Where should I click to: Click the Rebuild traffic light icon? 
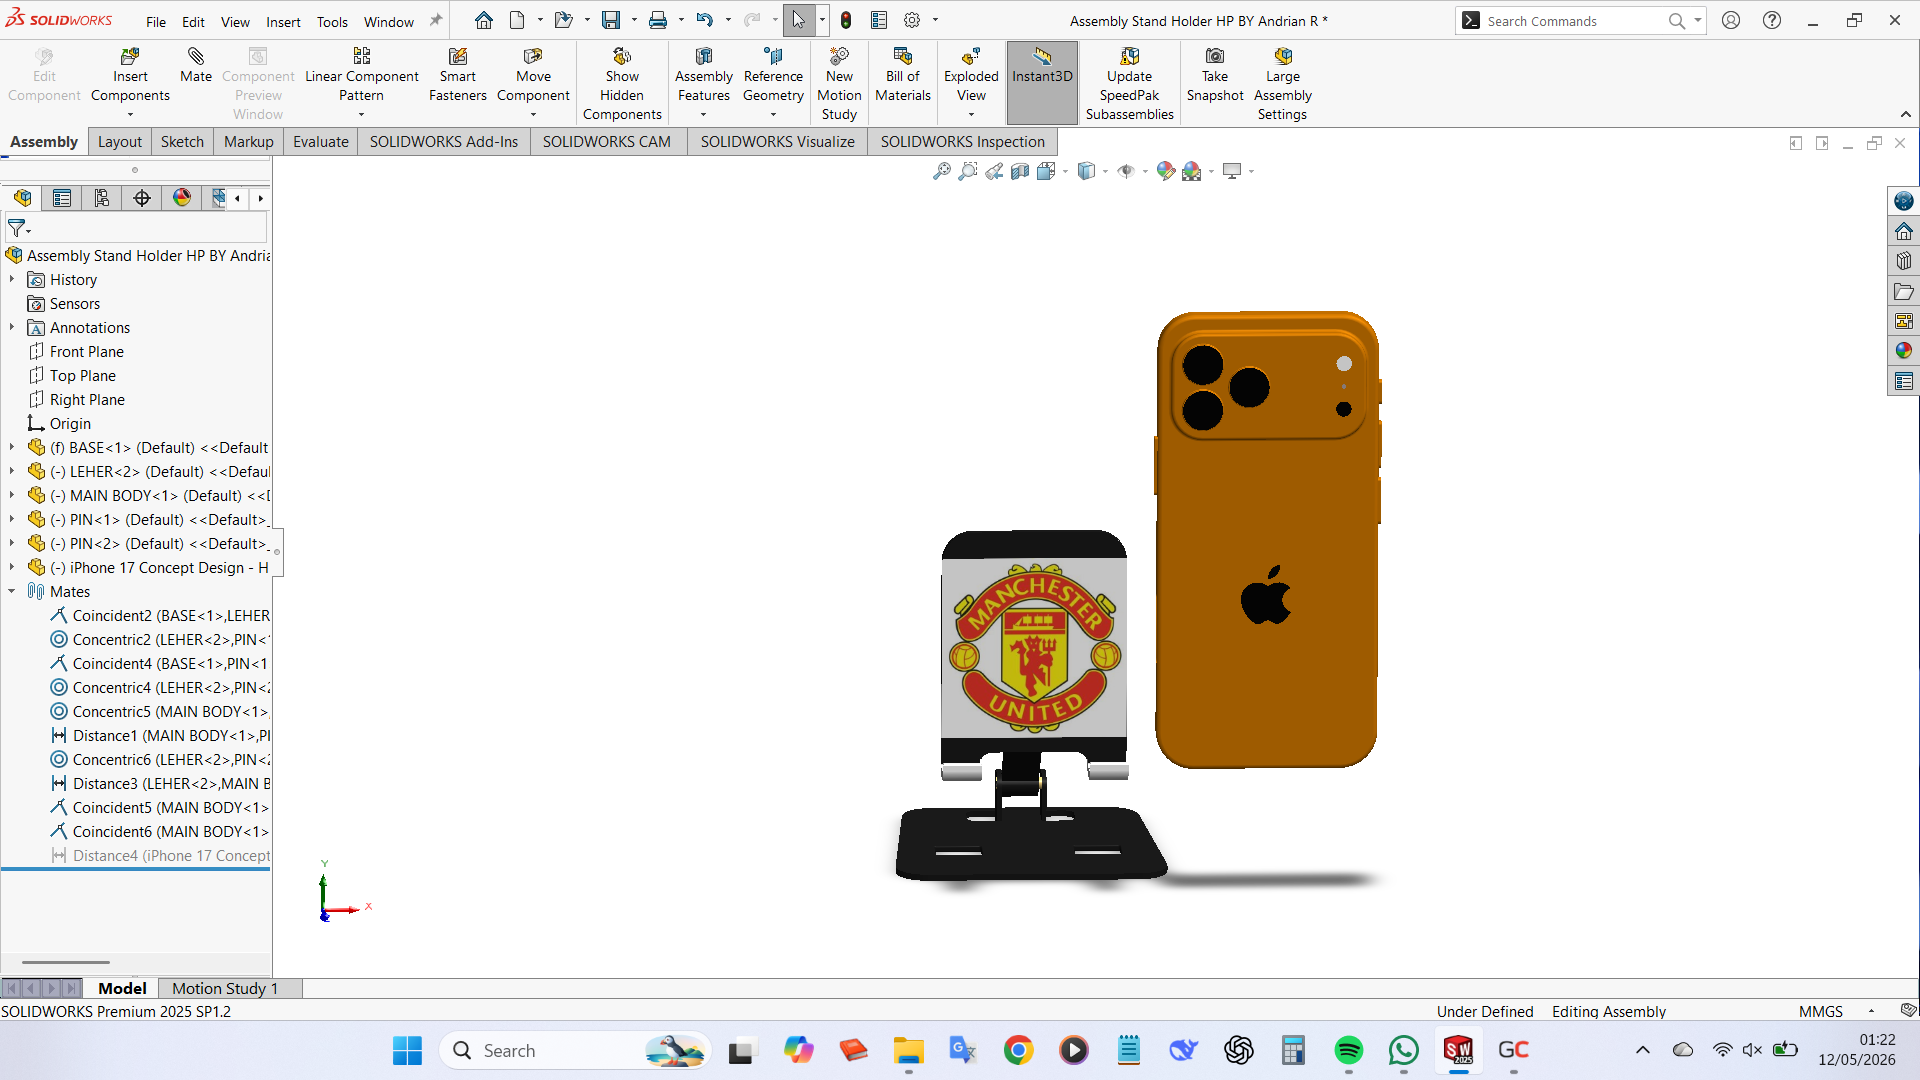click(846, 20)
